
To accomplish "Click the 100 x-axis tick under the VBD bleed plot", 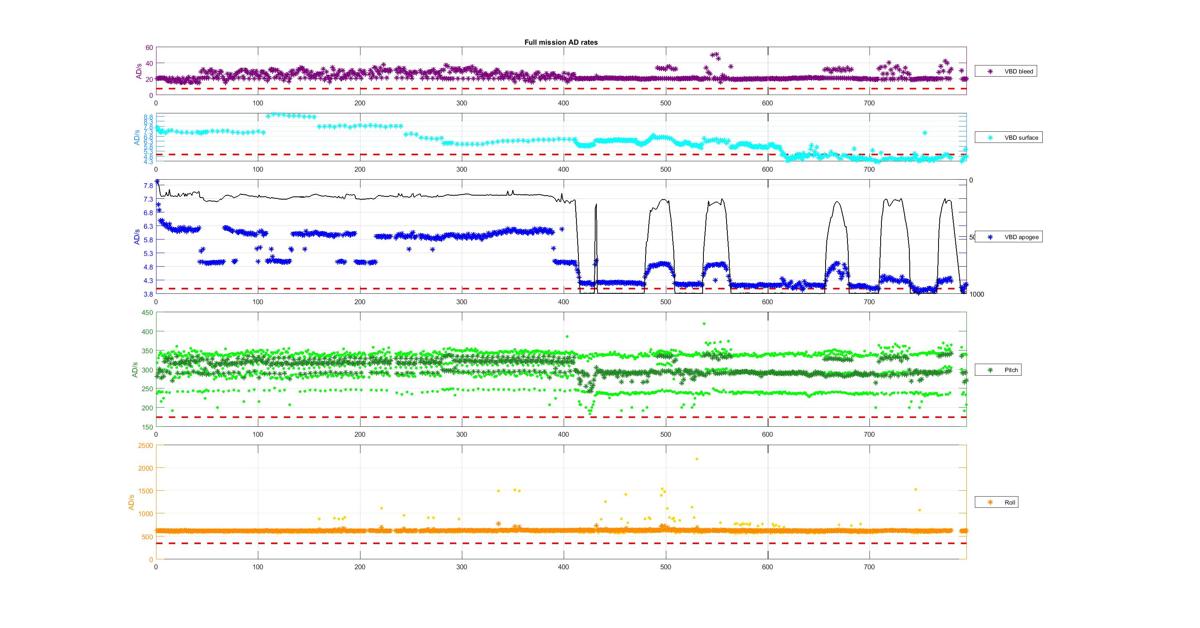I will (x=258, y=102).
